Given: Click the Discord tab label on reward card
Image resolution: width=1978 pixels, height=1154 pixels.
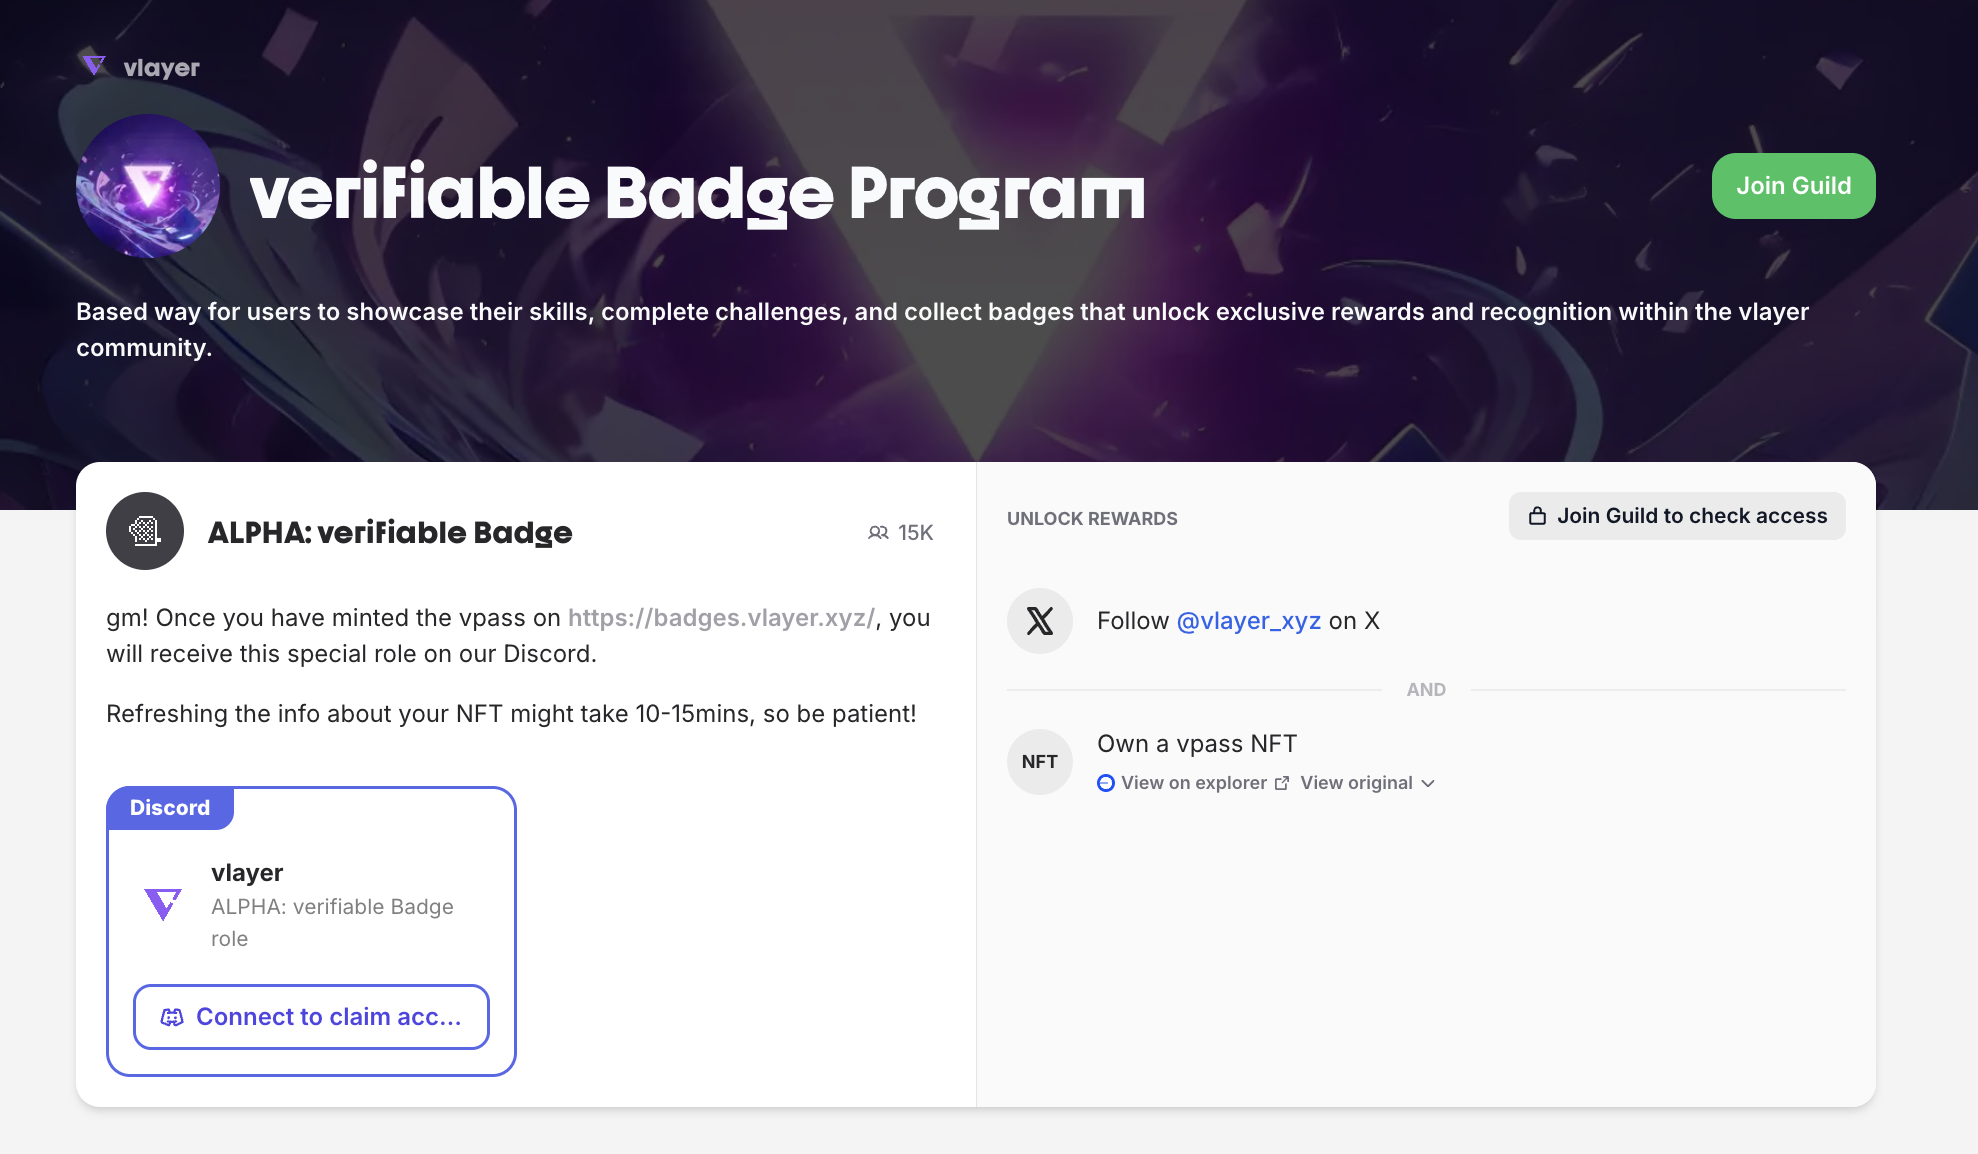Looking at the screenshot, I should (170, 808).
